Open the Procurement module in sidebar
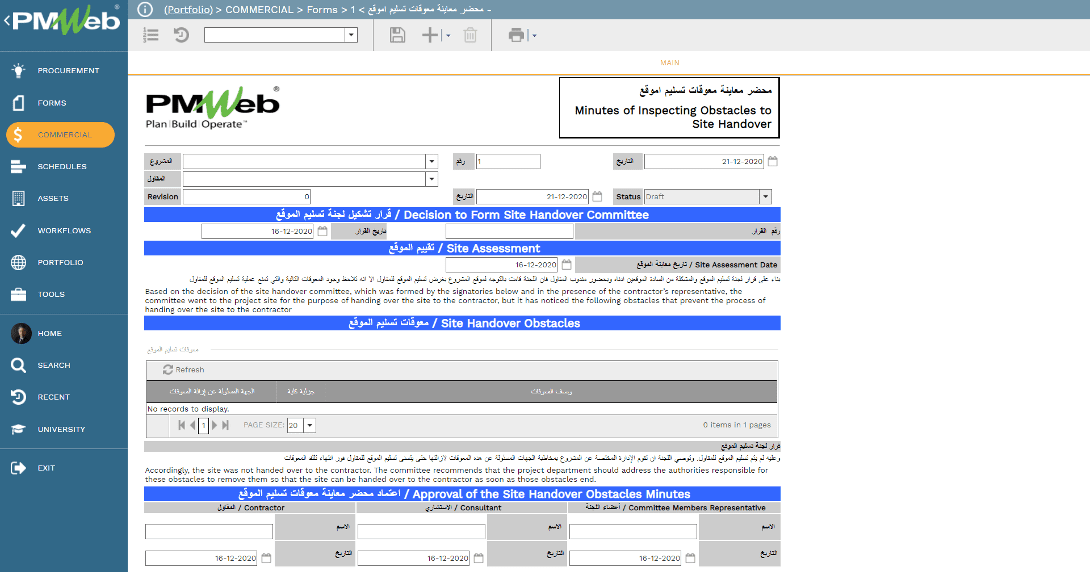 pyautogui.click(x=64, y=70)
